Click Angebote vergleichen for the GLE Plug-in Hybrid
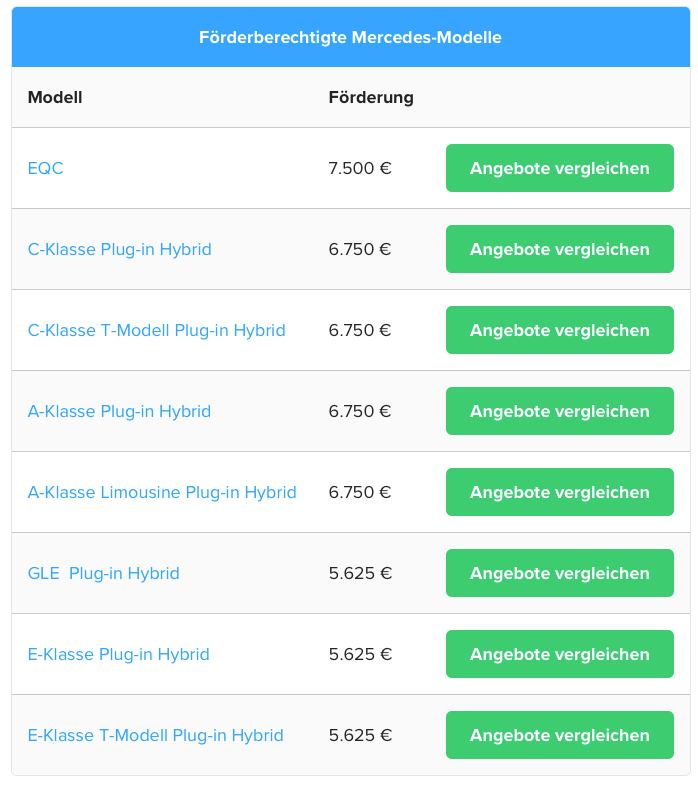The image size is (698, 785). [x=560, y=574]
